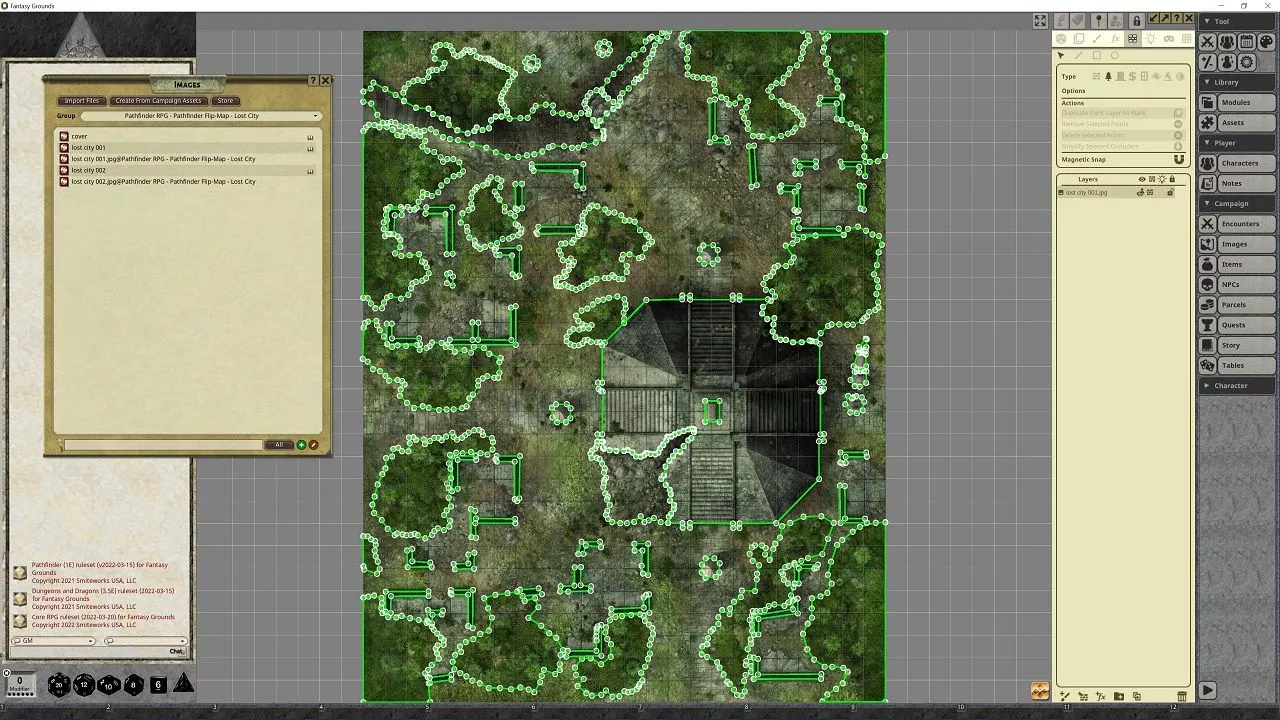This screenshot has width=1280, height=720.
Task: Roll the d4 pyramid die
Action: pyautogui.click(x=183, y=684)
